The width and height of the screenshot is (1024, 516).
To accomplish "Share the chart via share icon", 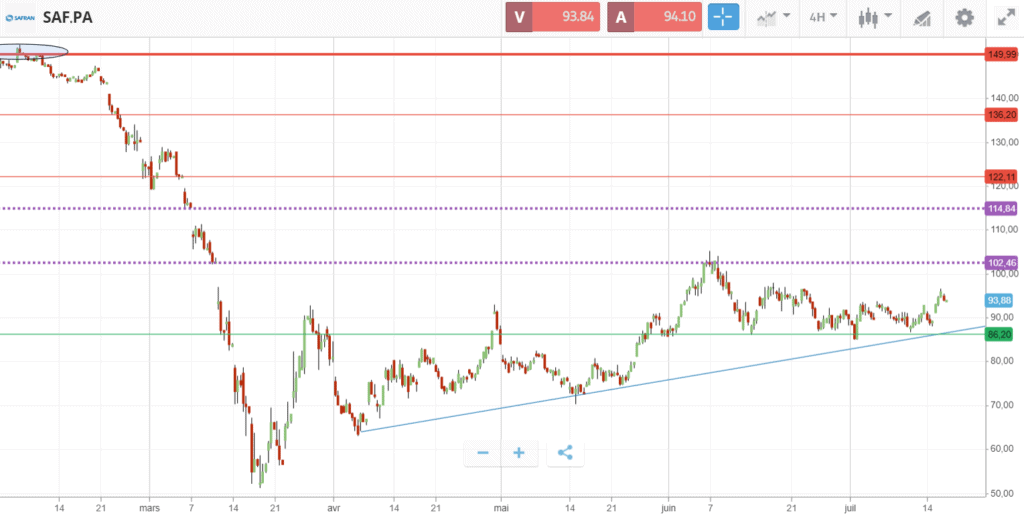I will tap(566, 453).
